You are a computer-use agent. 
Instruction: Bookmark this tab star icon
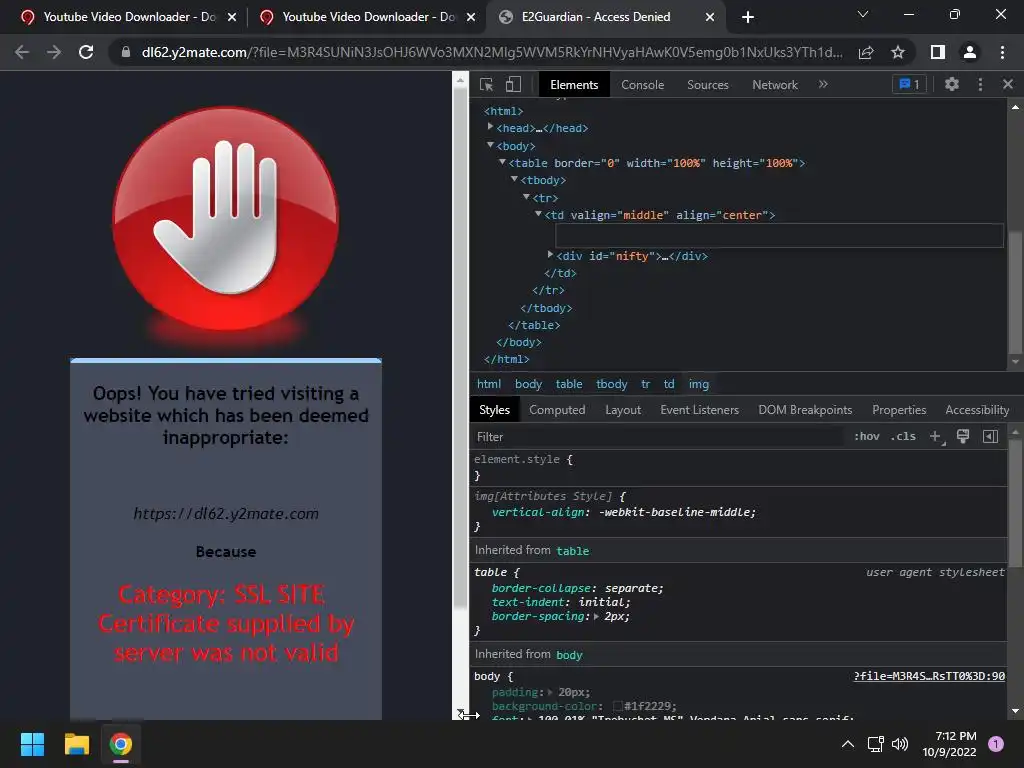[898, 52]
